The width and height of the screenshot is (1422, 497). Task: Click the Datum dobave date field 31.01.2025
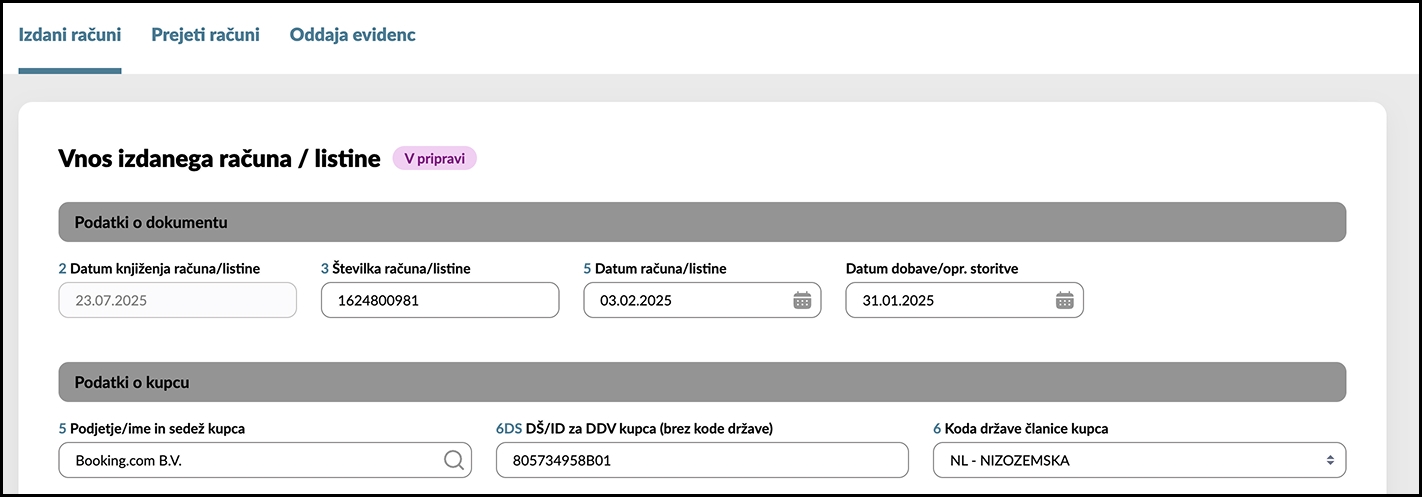pos(964,300)
